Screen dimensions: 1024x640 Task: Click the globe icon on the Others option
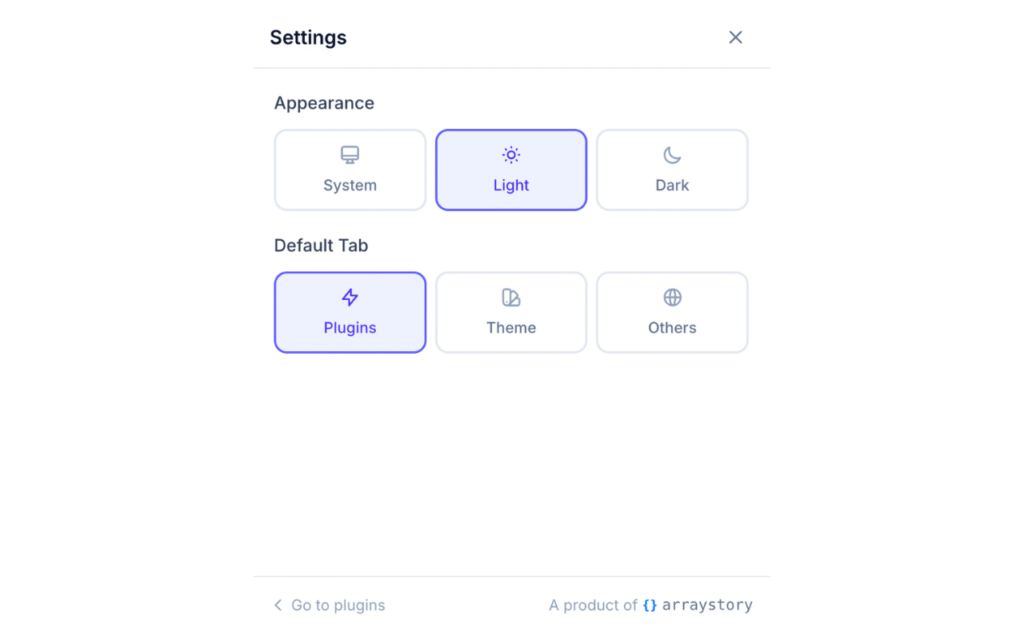[671, 297]
